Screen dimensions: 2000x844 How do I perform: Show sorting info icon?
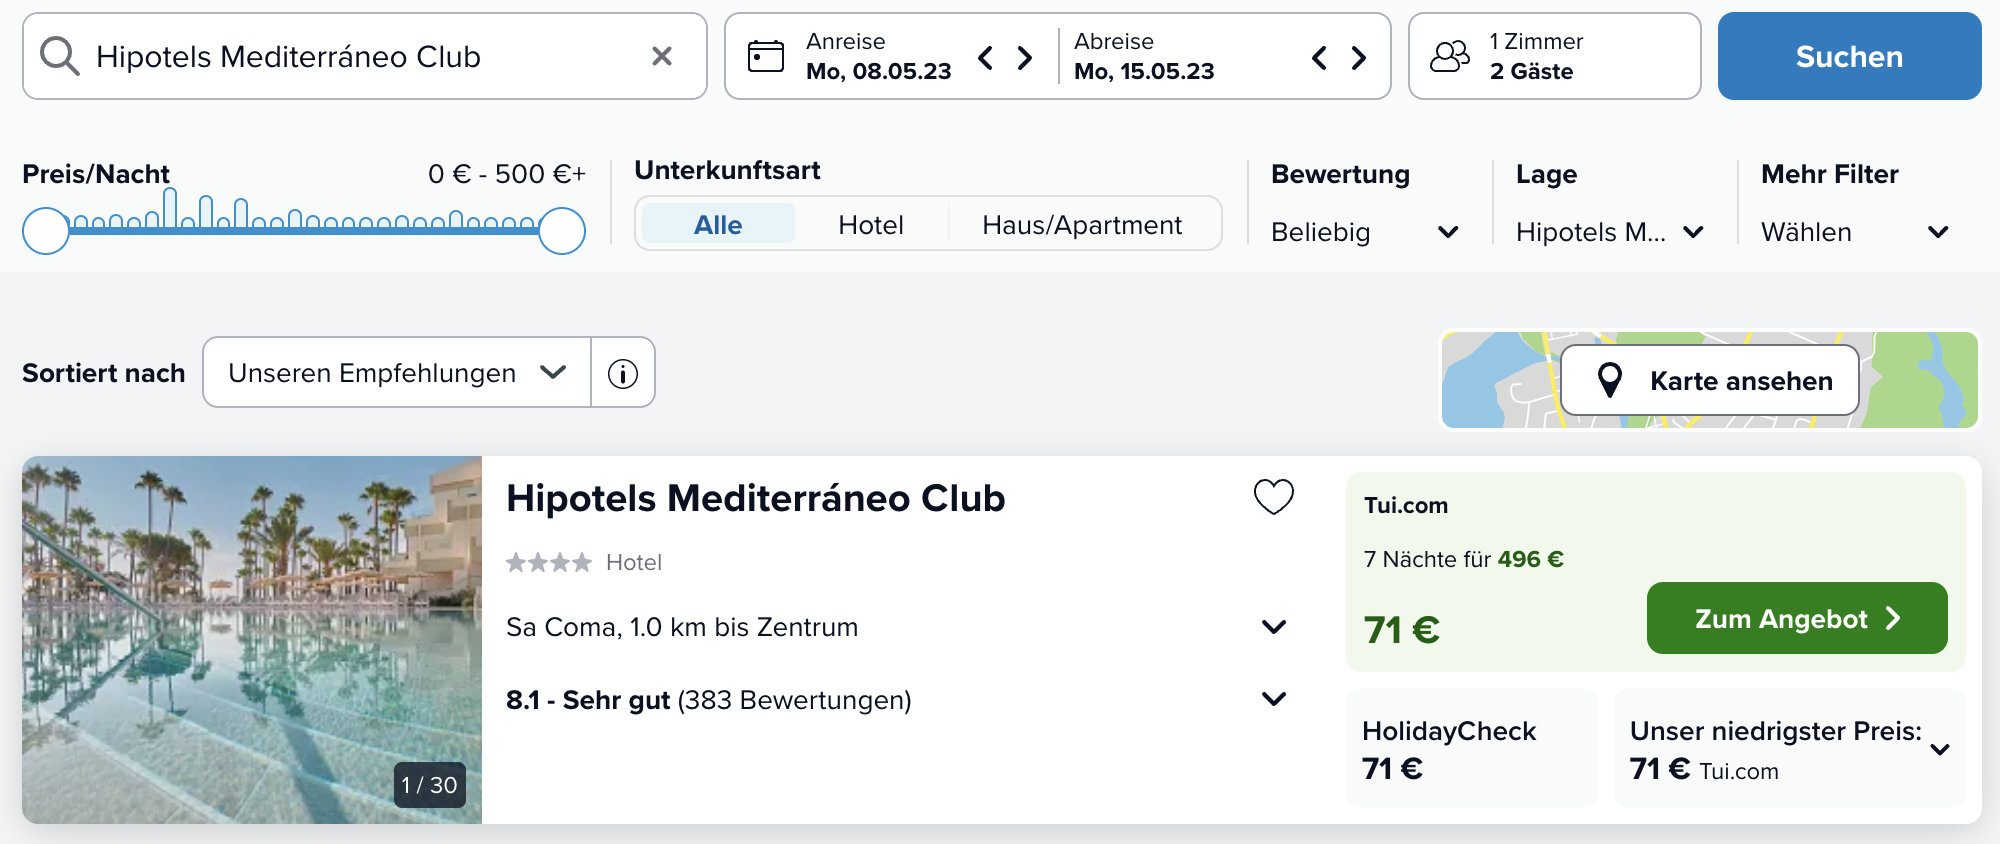(x=623, y=373)
